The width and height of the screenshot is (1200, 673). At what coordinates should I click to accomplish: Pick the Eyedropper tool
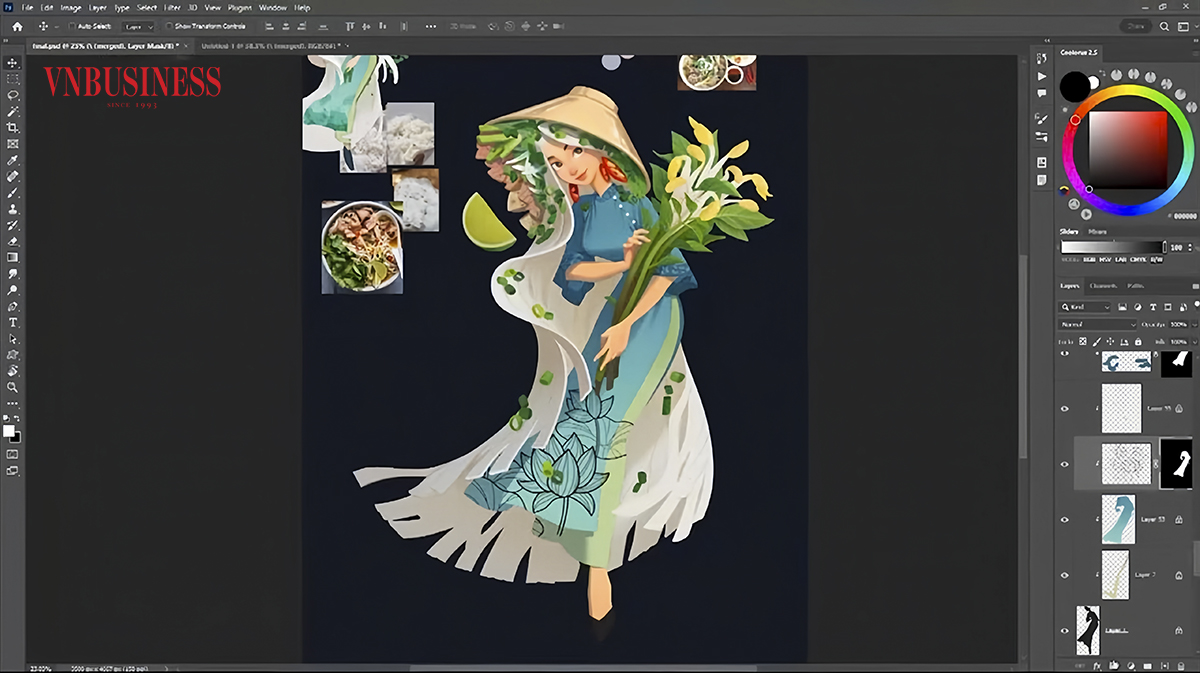tap(13, 160)
